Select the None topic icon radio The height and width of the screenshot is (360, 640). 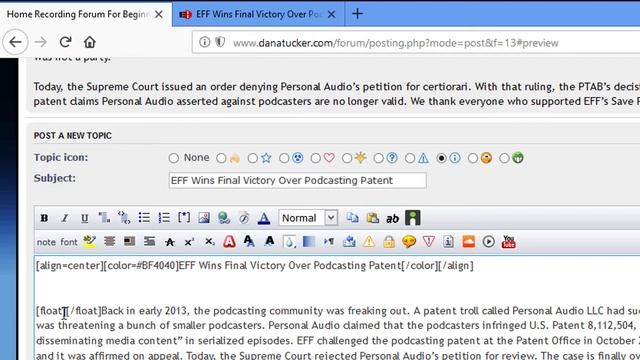point(173,158)
